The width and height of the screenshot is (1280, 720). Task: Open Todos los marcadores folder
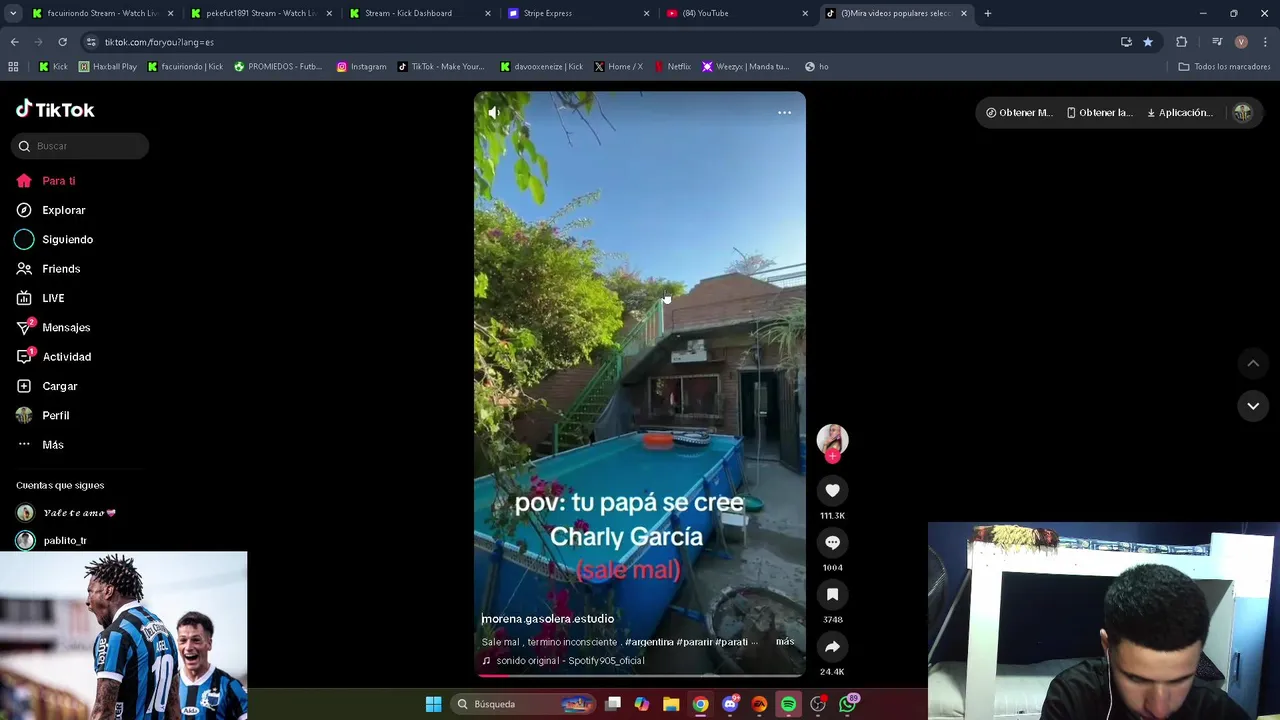1224,67
